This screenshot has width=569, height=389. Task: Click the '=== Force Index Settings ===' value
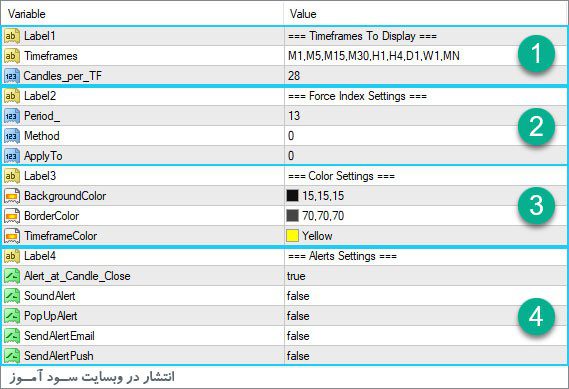[x=357, y=96]
